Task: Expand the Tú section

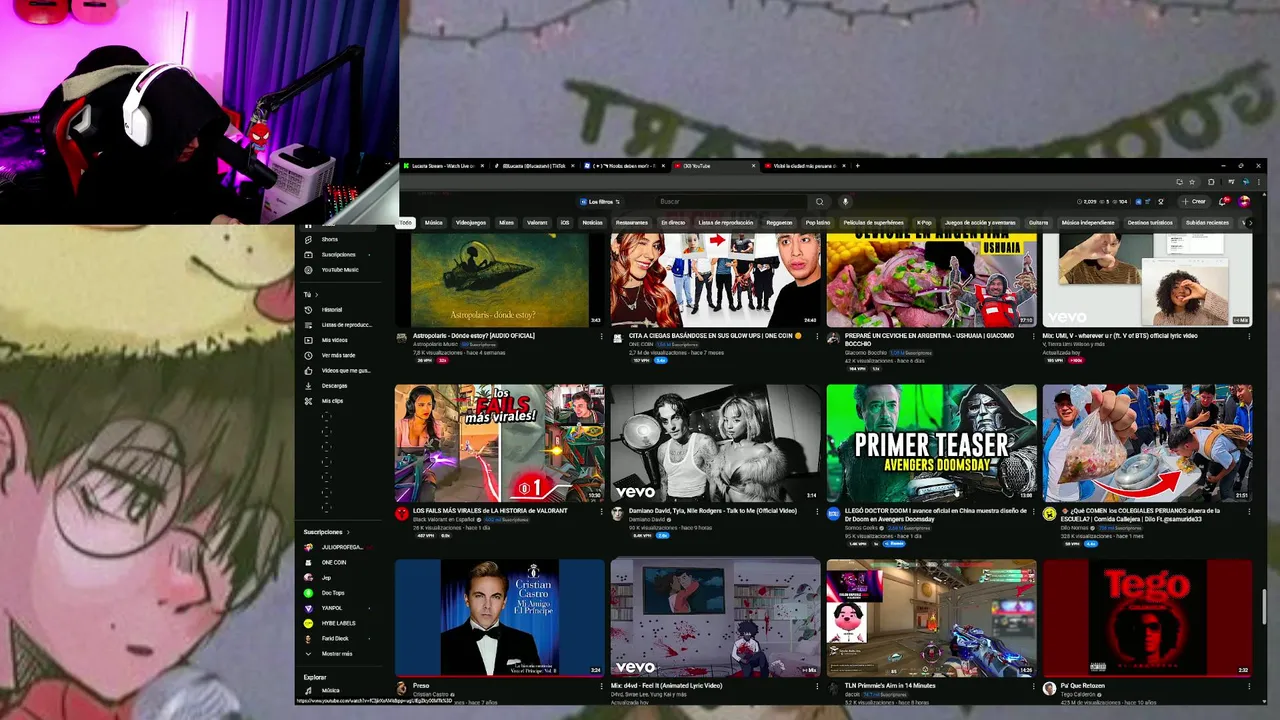Action: click(x=309, y=295)
